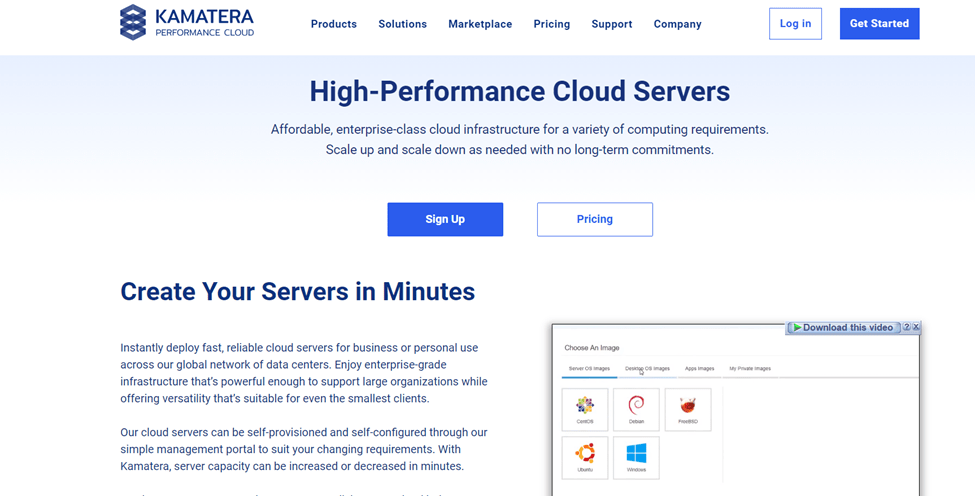Click the help question mark on video bar
The image size is (975, 496).
click(906, 327)
